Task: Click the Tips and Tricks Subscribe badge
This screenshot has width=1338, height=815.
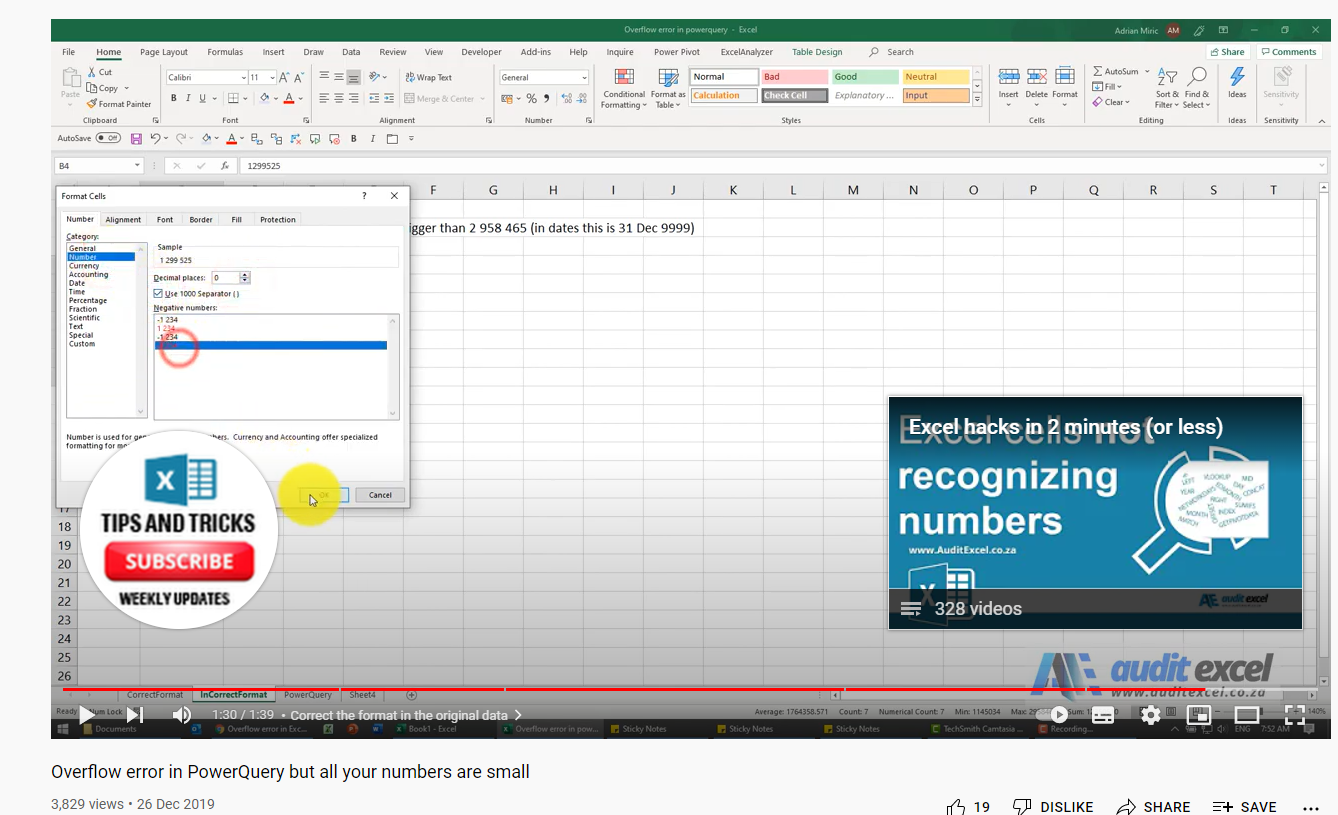Action: pyautogui.click(x=179, y=530)
